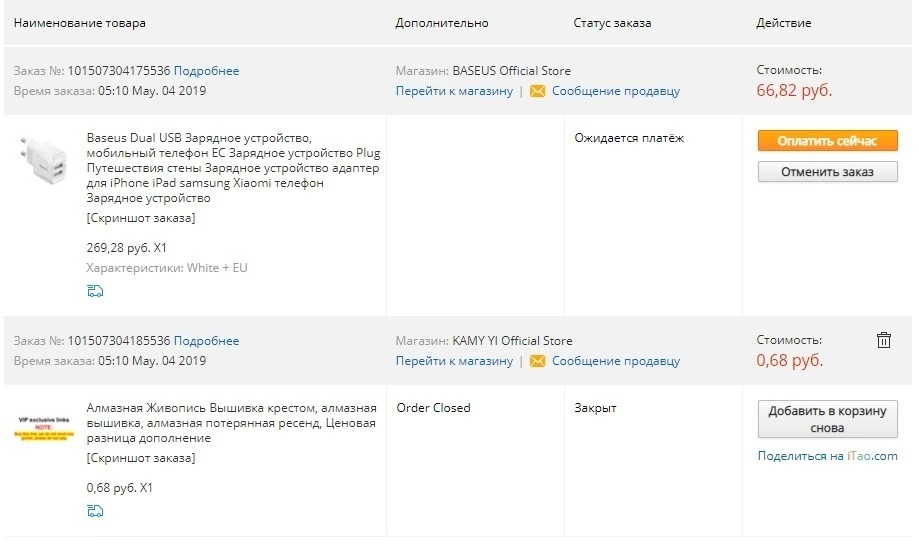Image resolution: width=919 pixels, height=552 pixels.
Task: Open the Baseus charger product thumbnail
Action: click(44, 161)
